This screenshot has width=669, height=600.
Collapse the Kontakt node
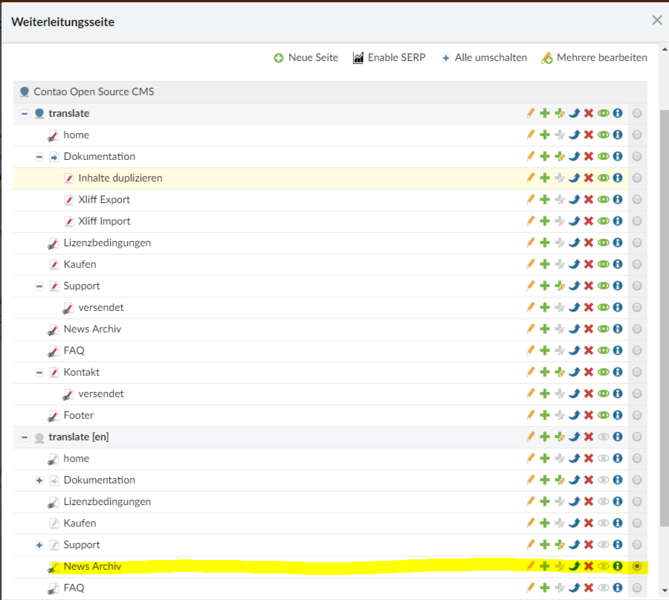point(39,373)
